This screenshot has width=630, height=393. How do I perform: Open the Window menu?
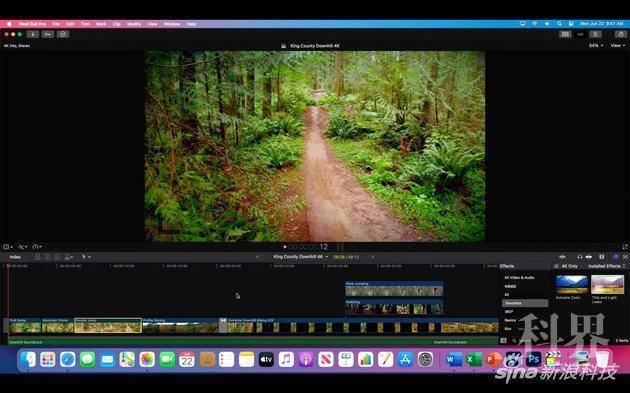(172, 24)
